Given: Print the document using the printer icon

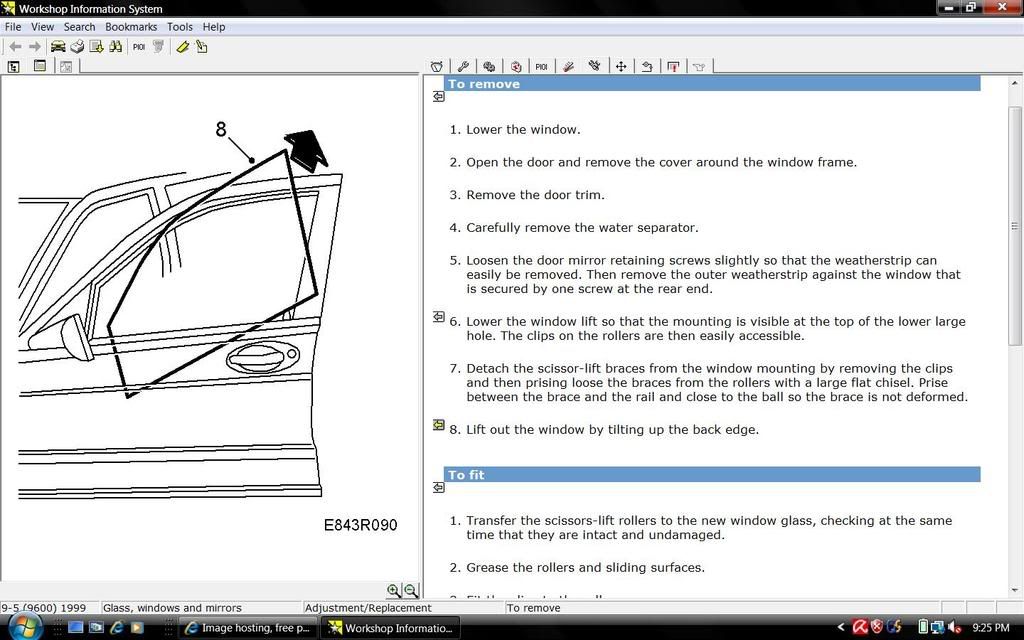Looking at the screenshot, I should point(78,46).
